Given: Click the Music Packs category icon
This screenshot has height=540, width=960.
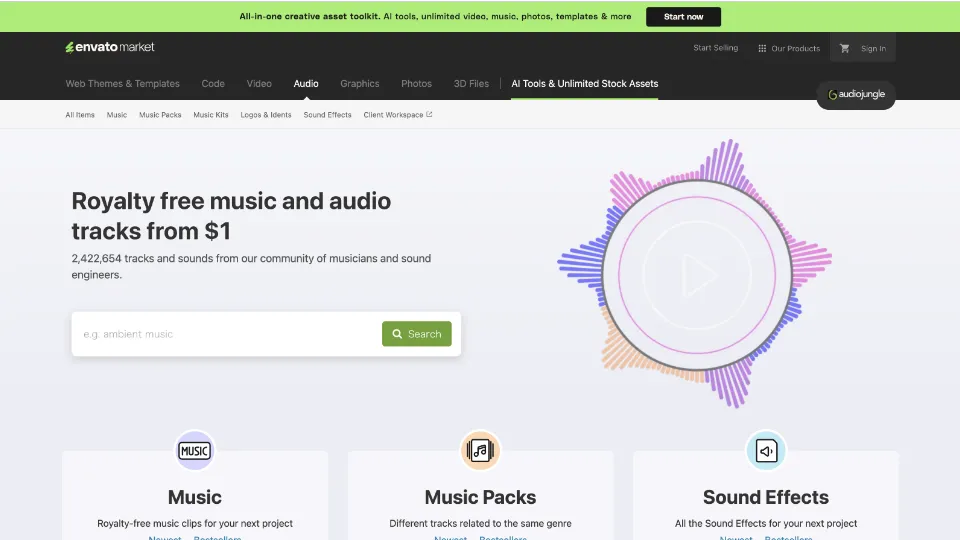Looking at the screenshot, I should (x=480, y=451).
